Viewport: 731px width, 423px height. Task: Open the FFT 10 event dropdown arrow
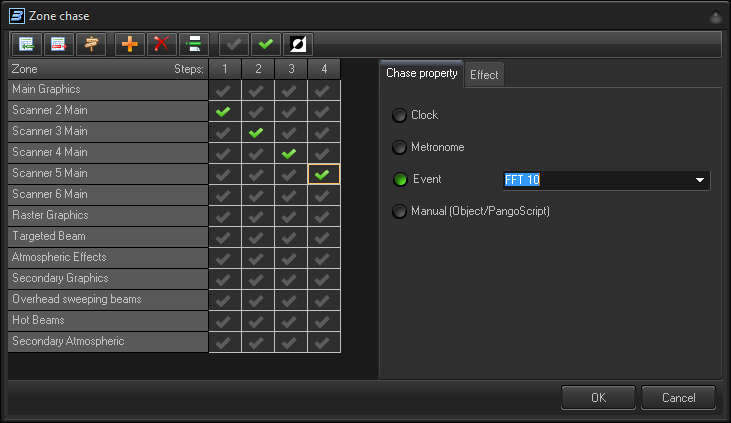pyautogui.click(x=699, y=180)
